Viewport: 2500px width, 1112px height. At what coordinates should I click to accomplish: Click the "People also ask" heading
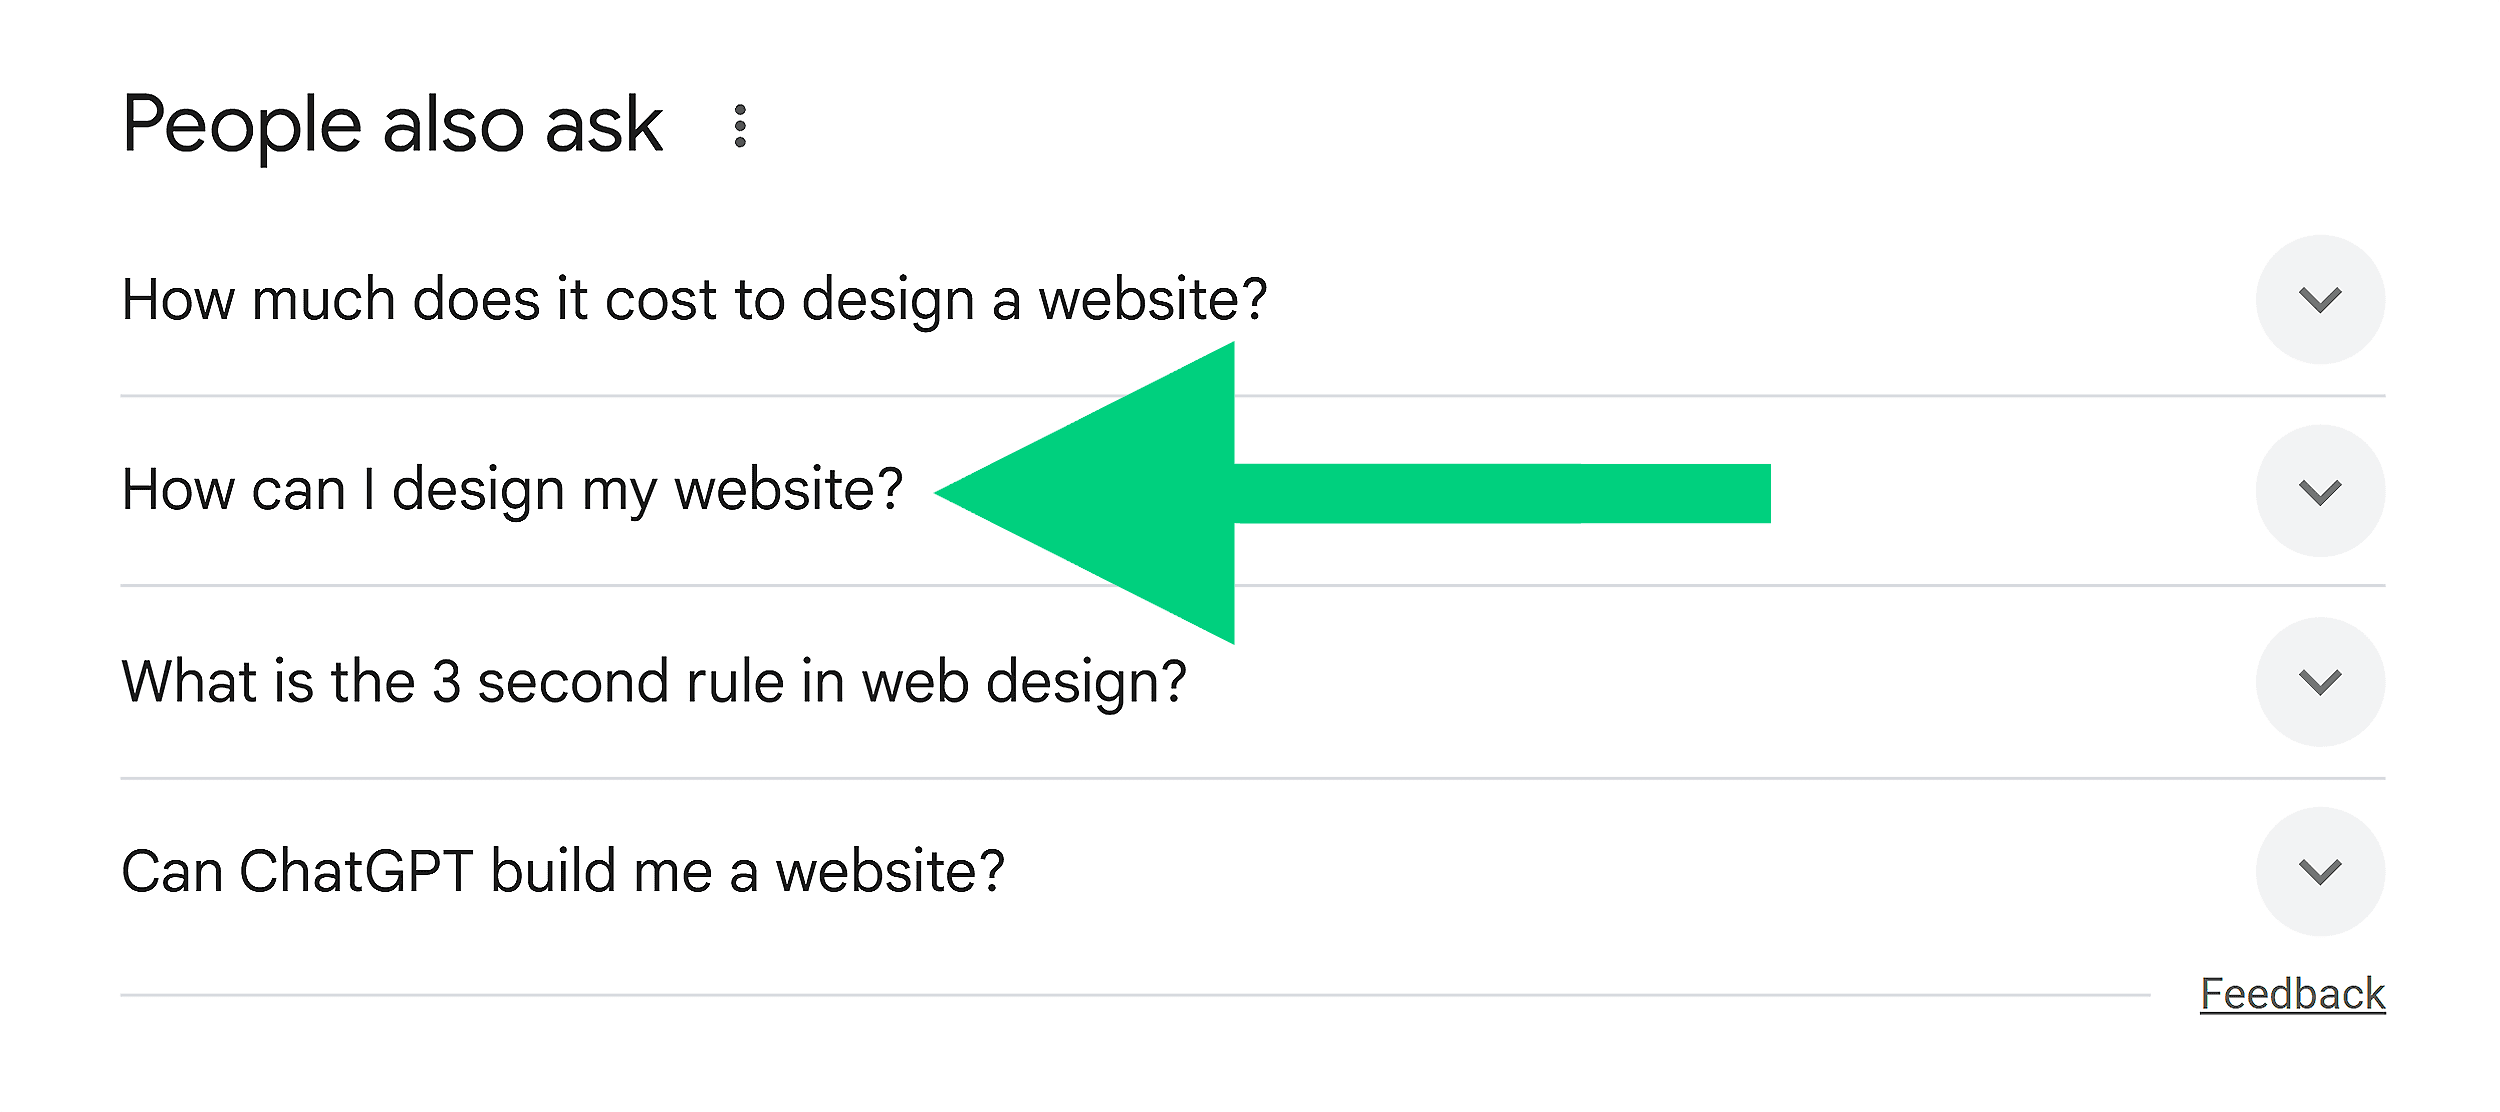point(392,125)
